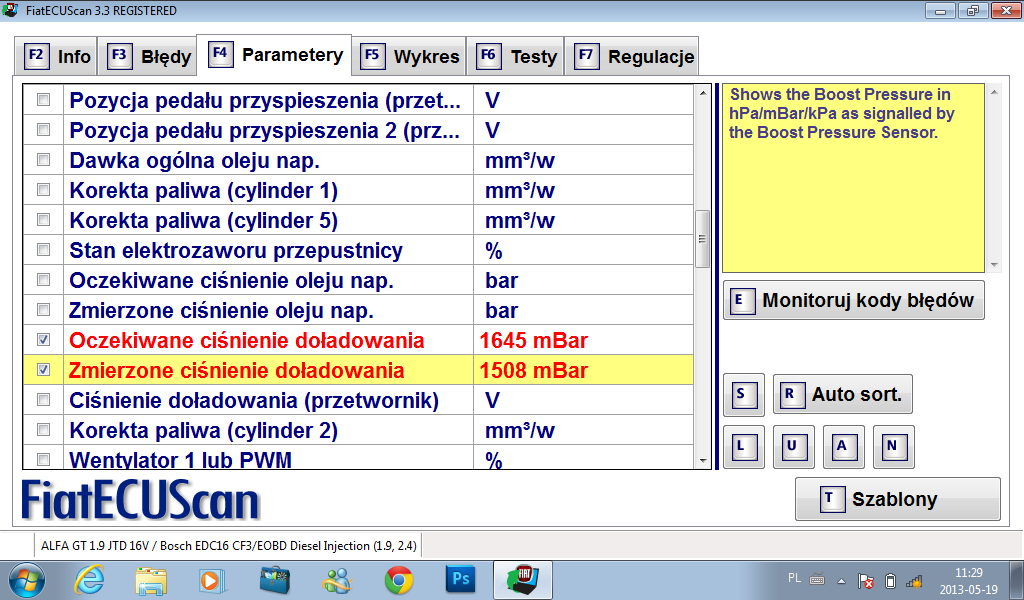Open the Regulacje tab
Screen dimensions: 1024x600
click(632, 56)
